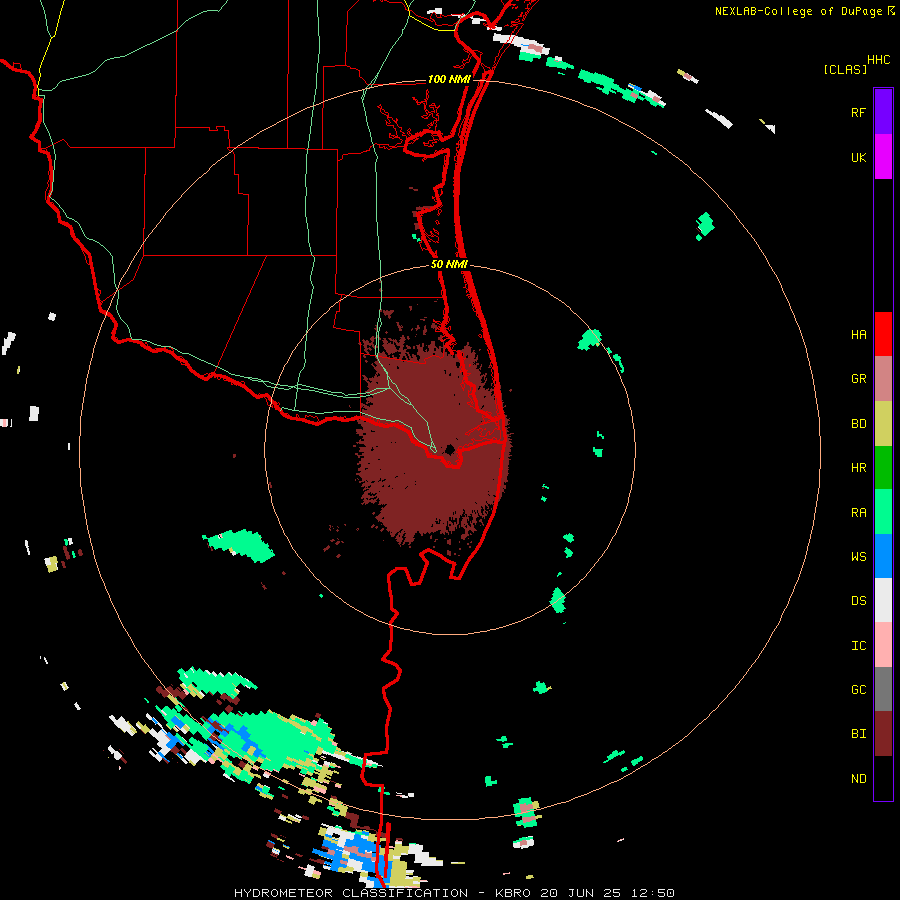
Task: Click the GR legend color swatch
Action: [x=883, y=379]
